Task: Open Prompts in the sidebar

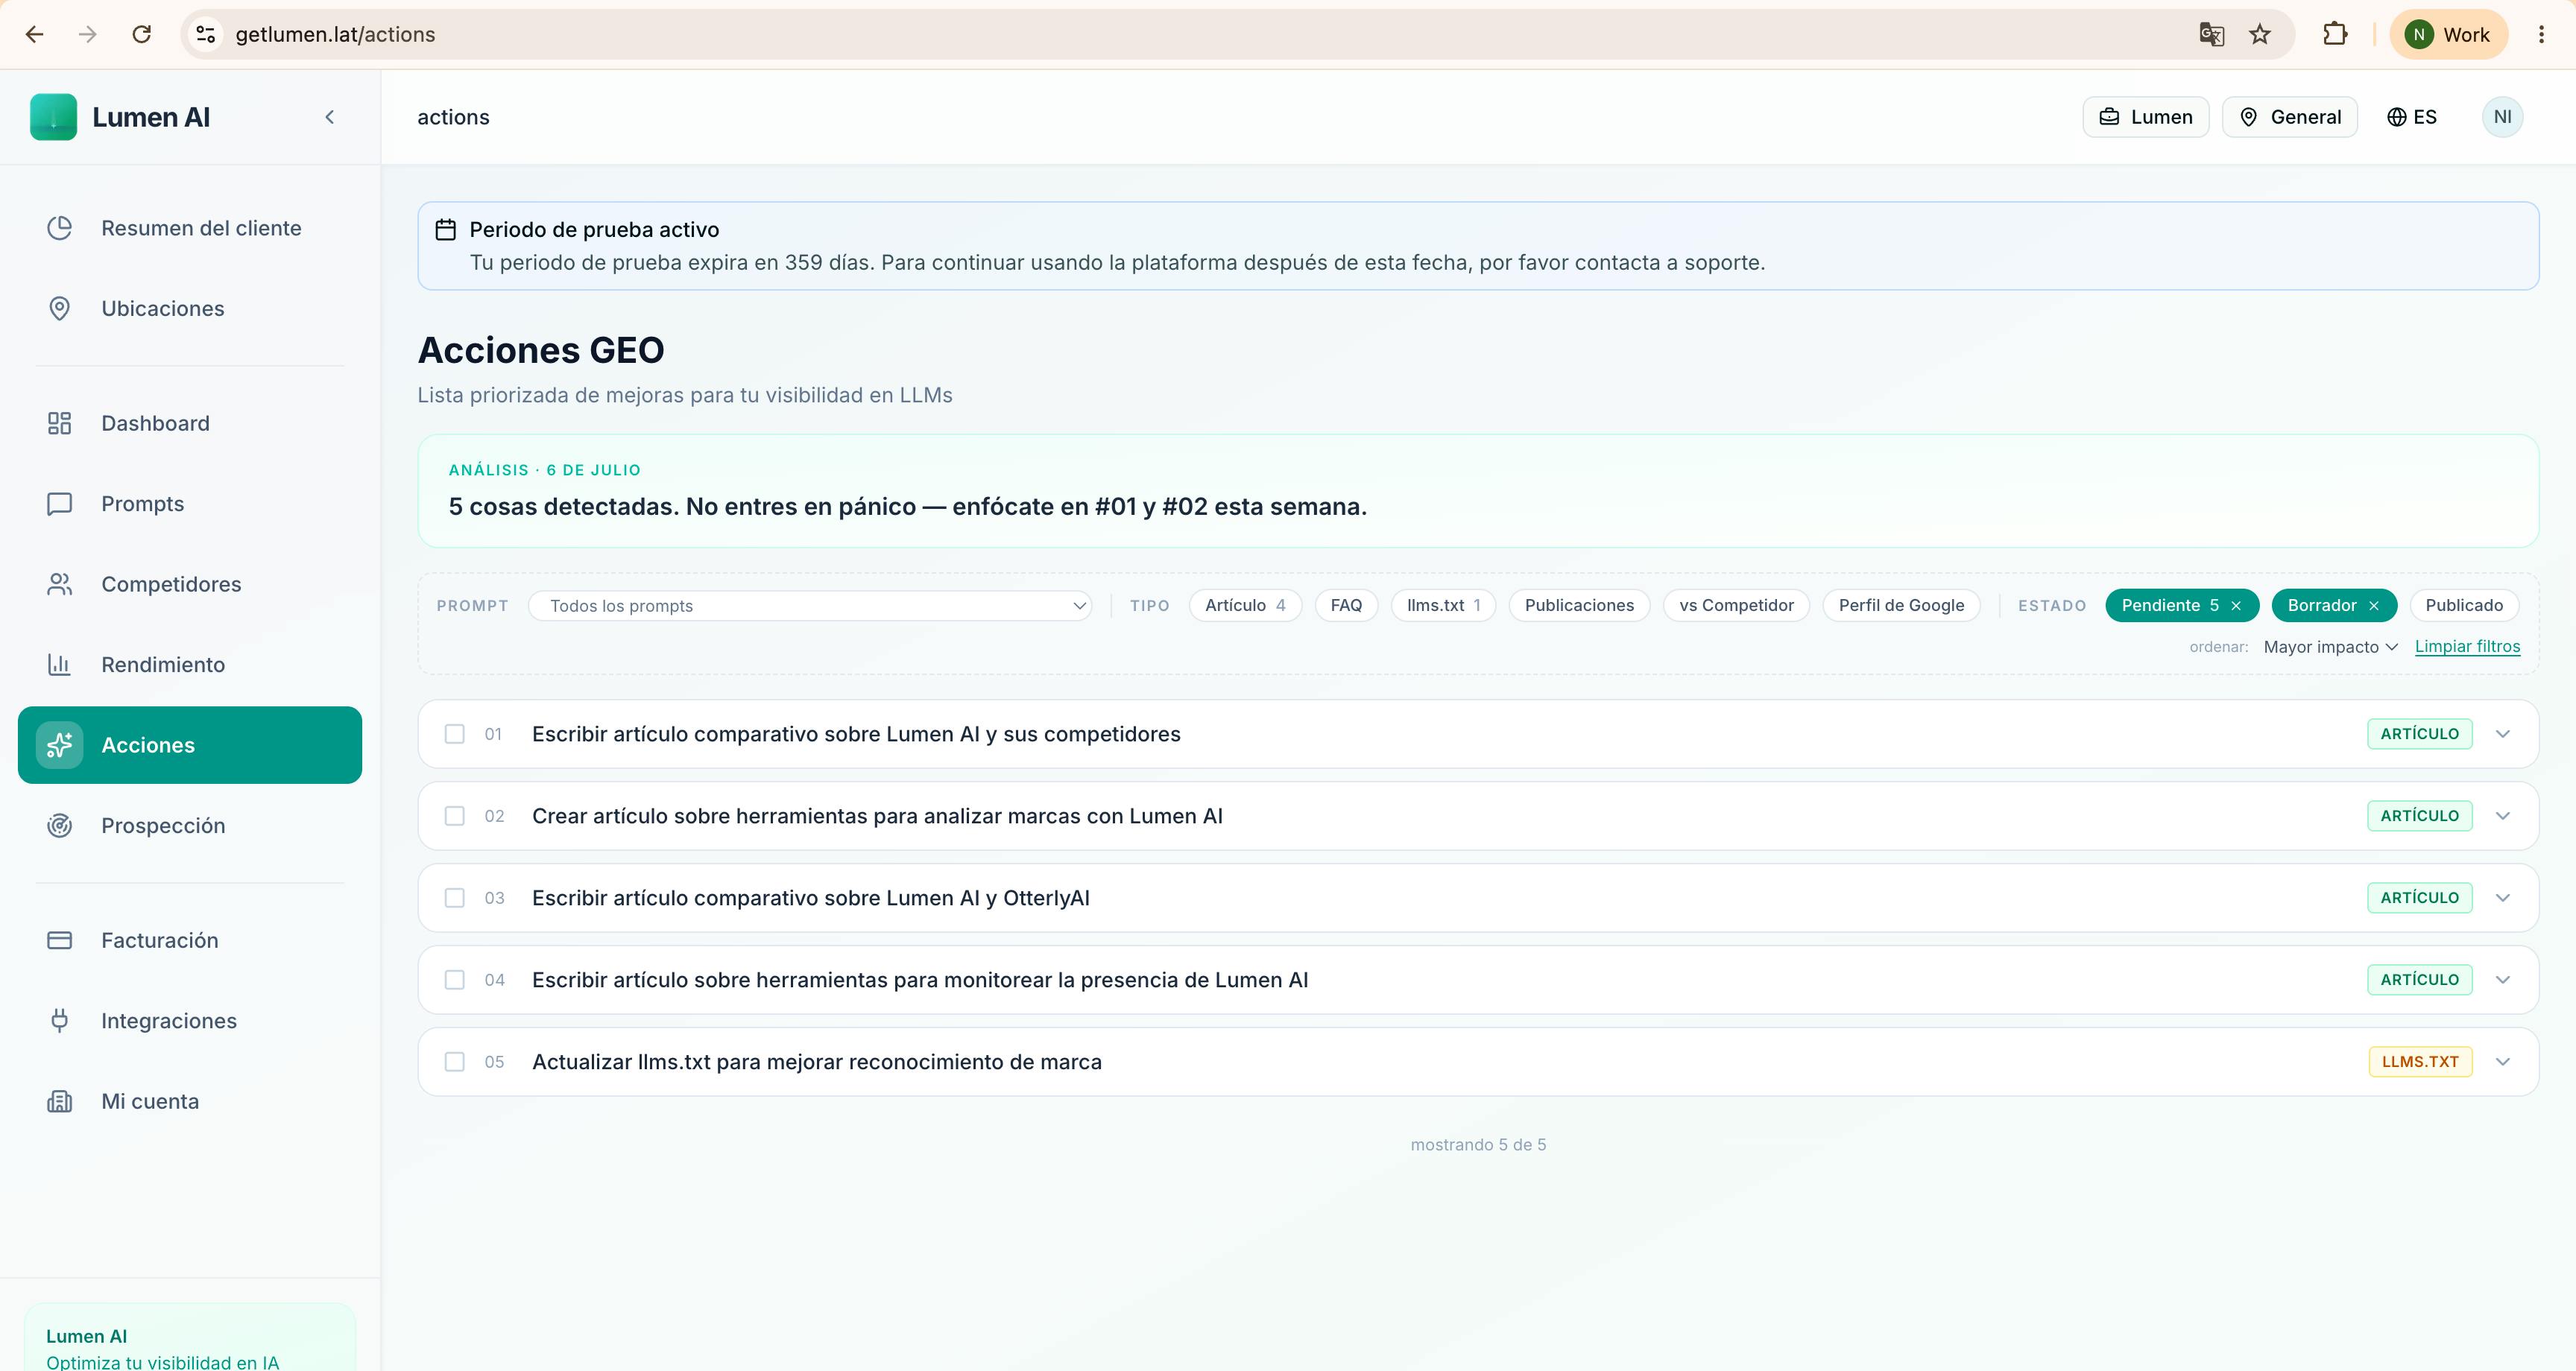Action: pyautogui.click(x=190, y=504)
